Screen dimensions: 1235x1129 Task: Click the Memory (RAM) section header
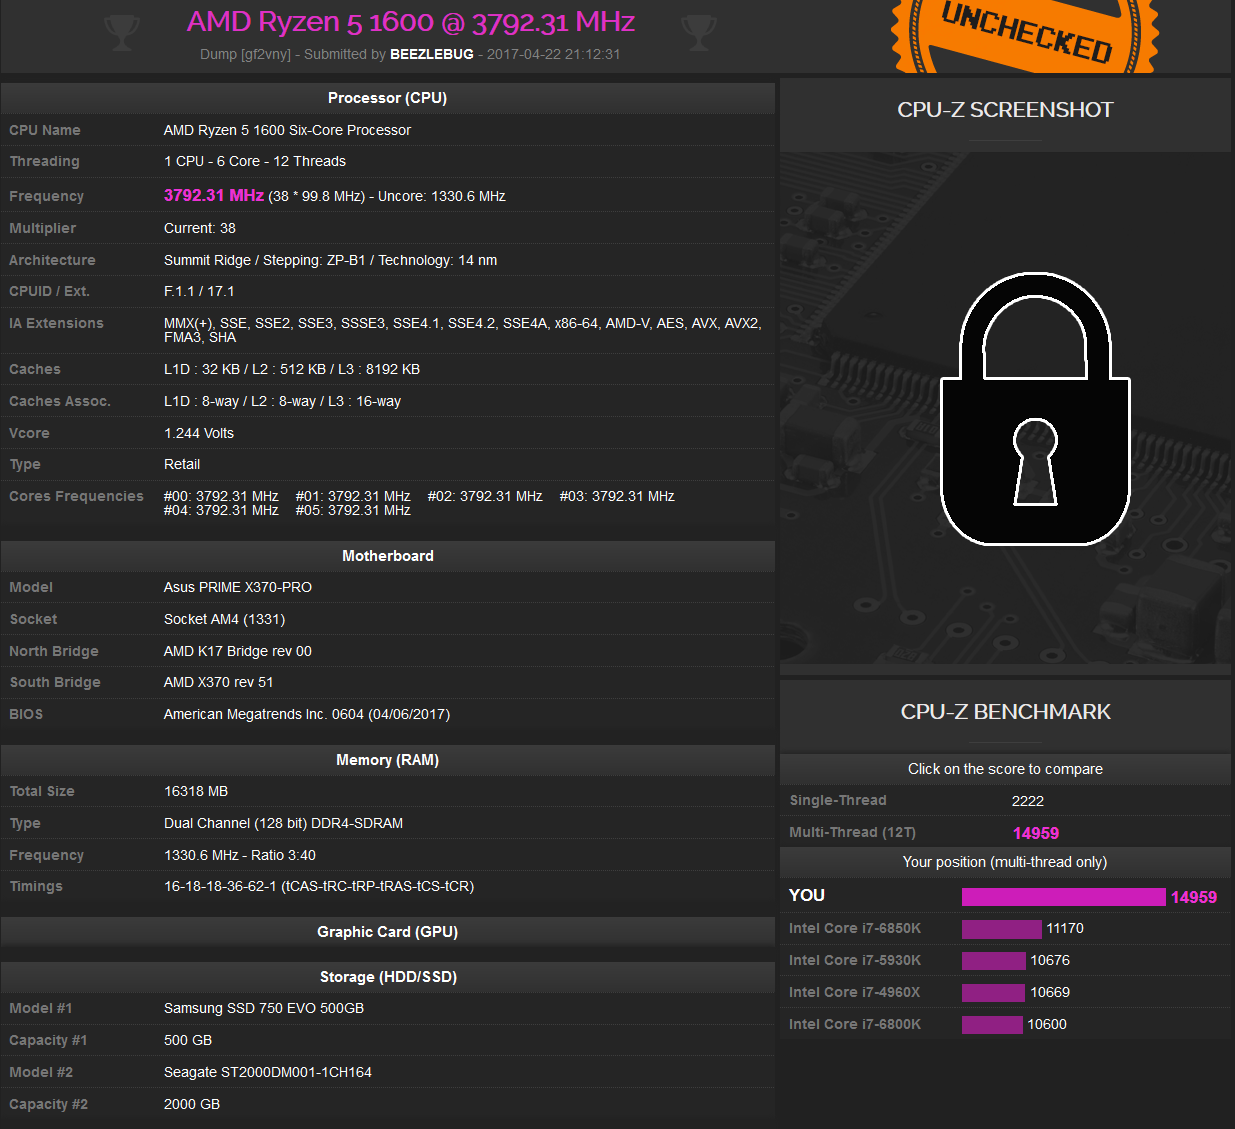(388, 760)
